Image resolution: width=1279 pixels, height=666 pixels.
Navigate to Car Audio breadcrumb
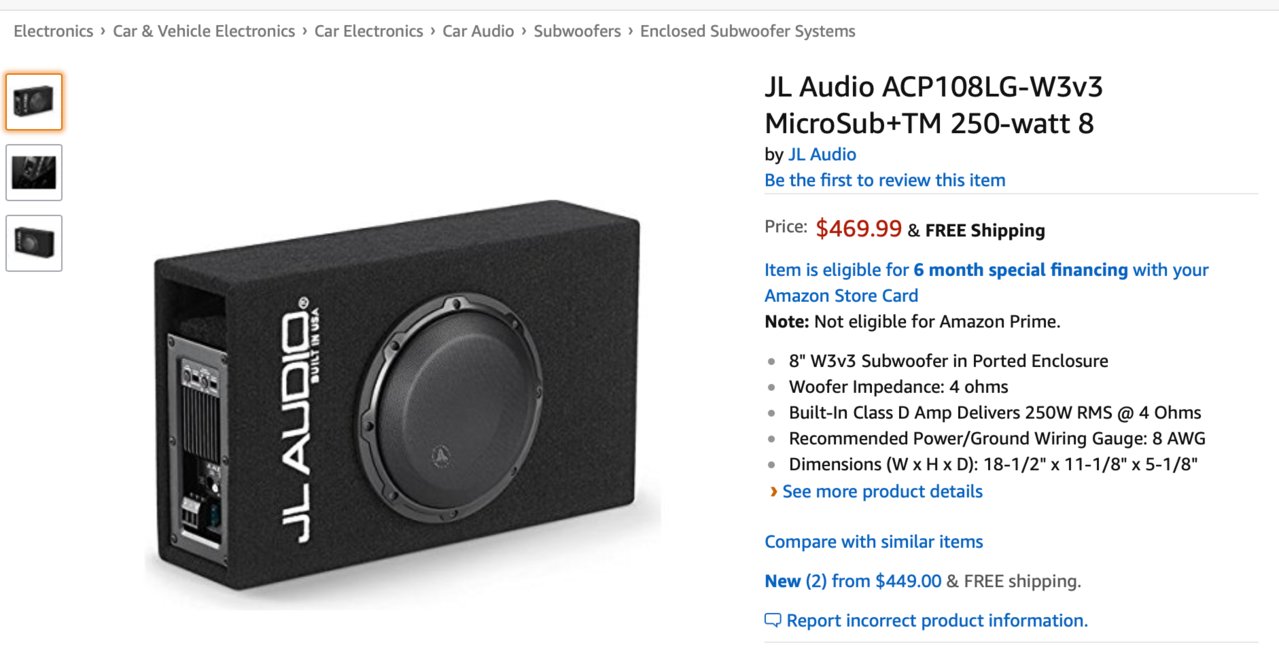(478, 31)
